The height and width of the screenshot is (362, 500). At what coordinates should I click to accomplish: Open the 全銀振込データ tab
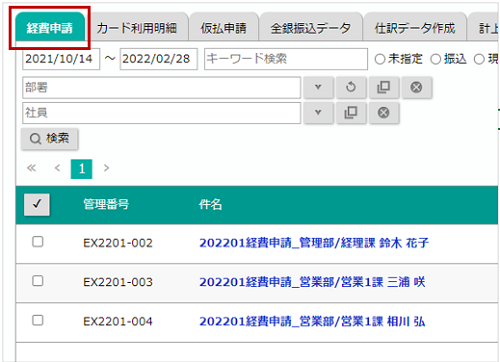311,28
